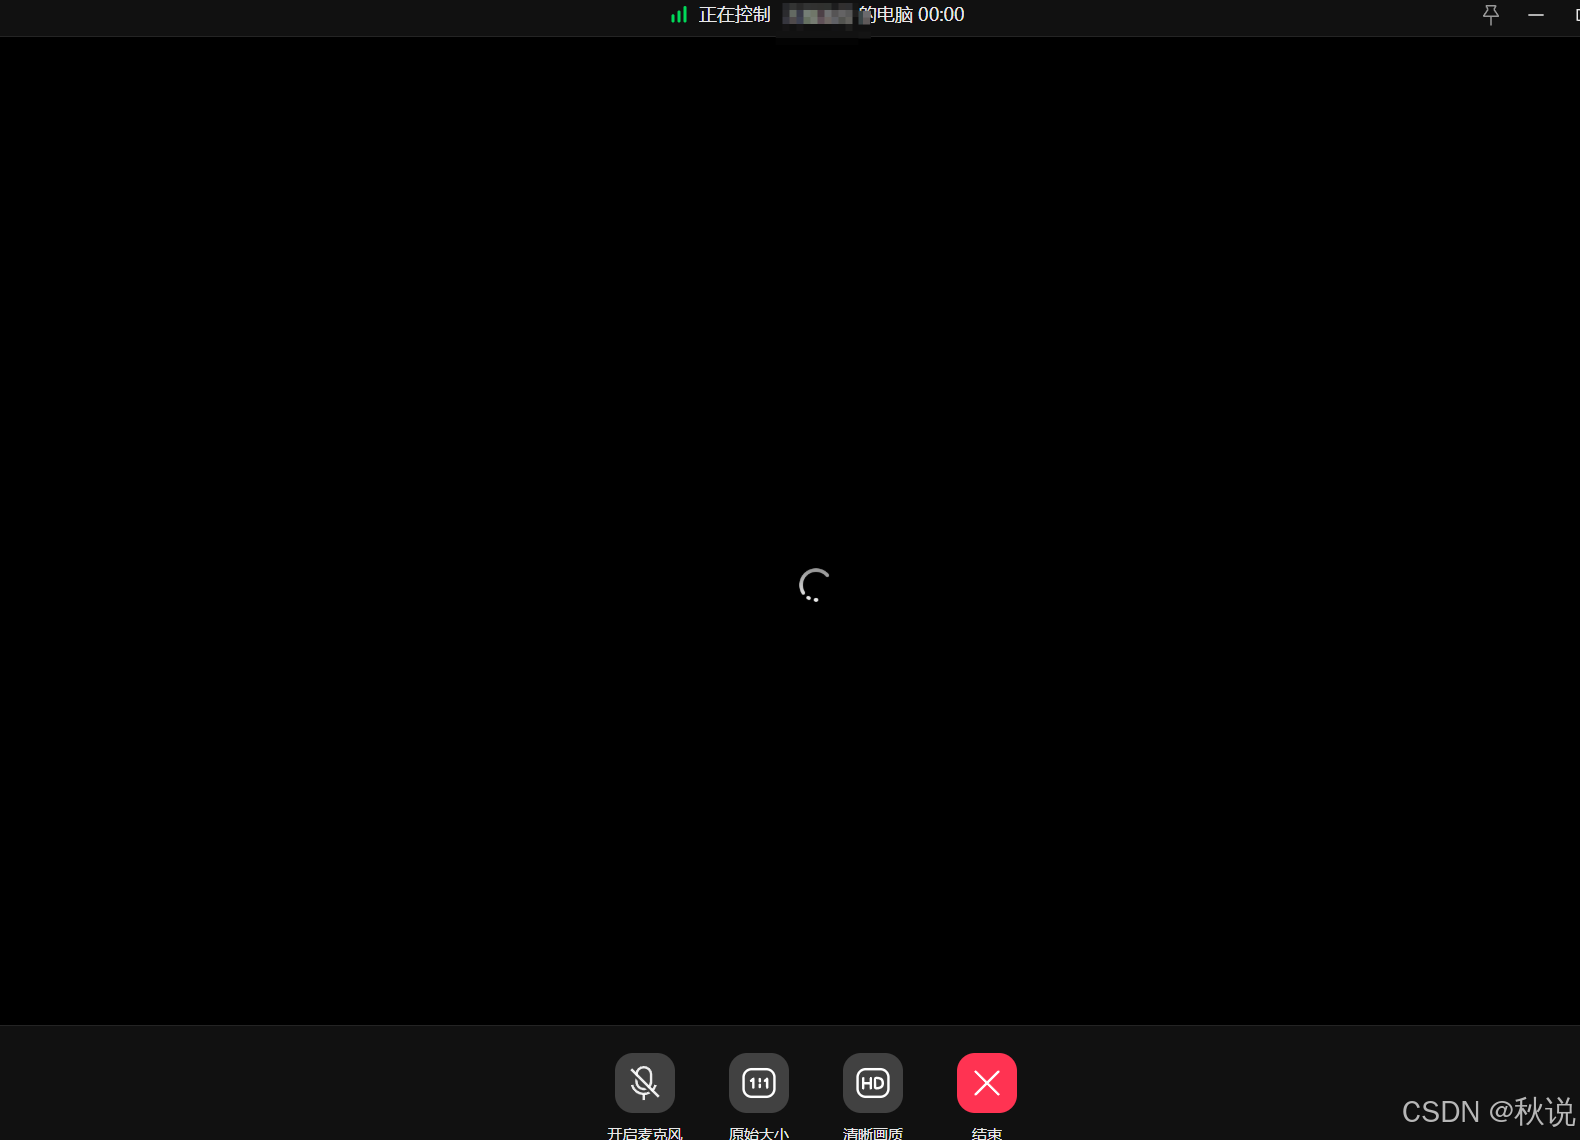Click the 00:00 session timer

(941, 15)
